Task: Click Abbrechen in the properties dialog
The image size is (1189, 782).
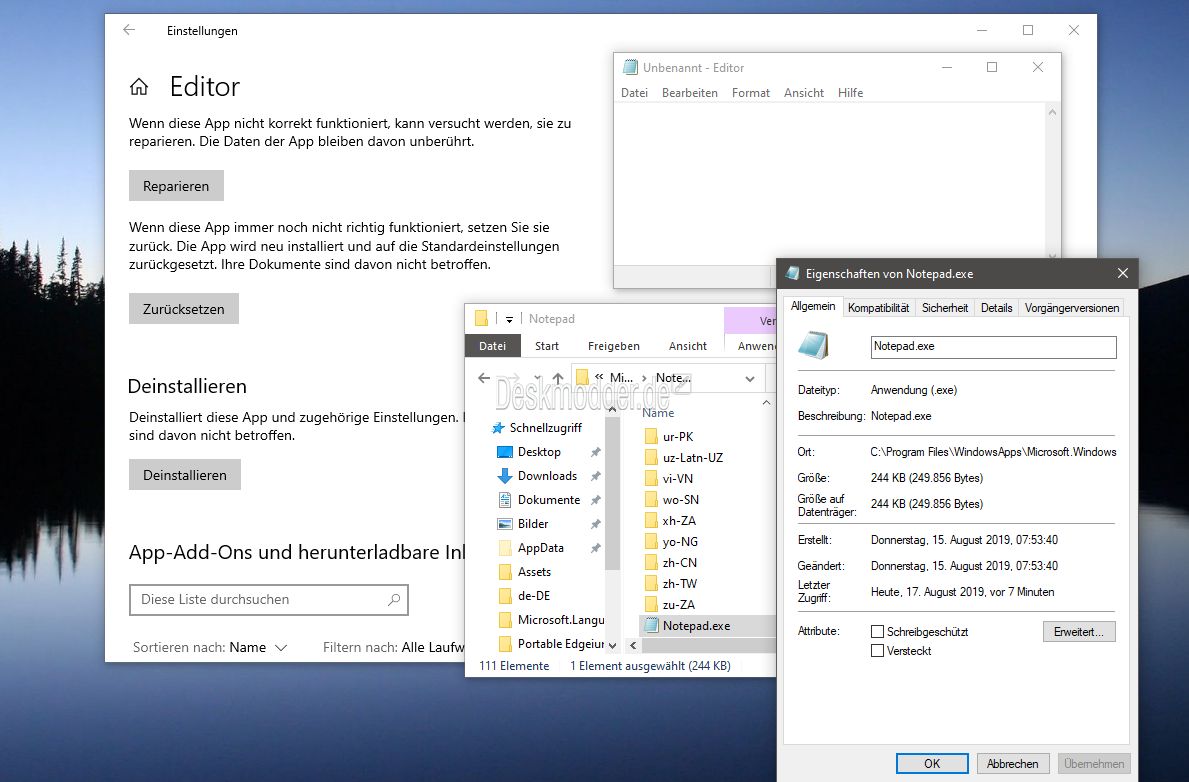Action: pyautogui.click(x=1012, y=764)
